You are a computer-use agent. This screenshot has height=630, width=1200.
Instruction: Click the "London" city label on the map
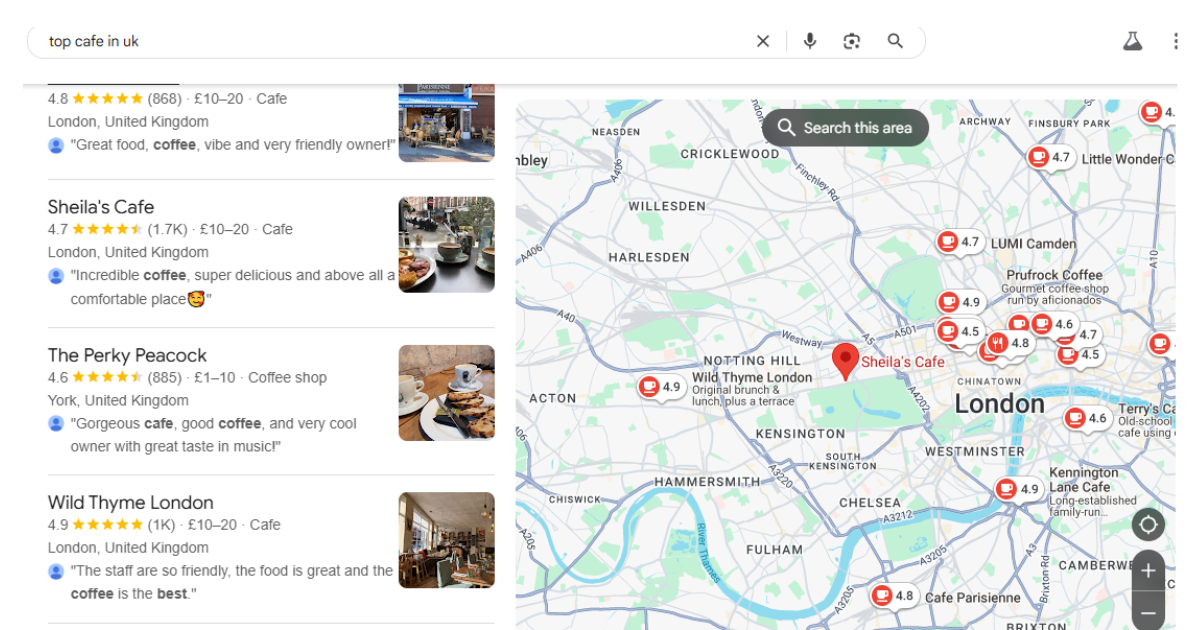999,404
